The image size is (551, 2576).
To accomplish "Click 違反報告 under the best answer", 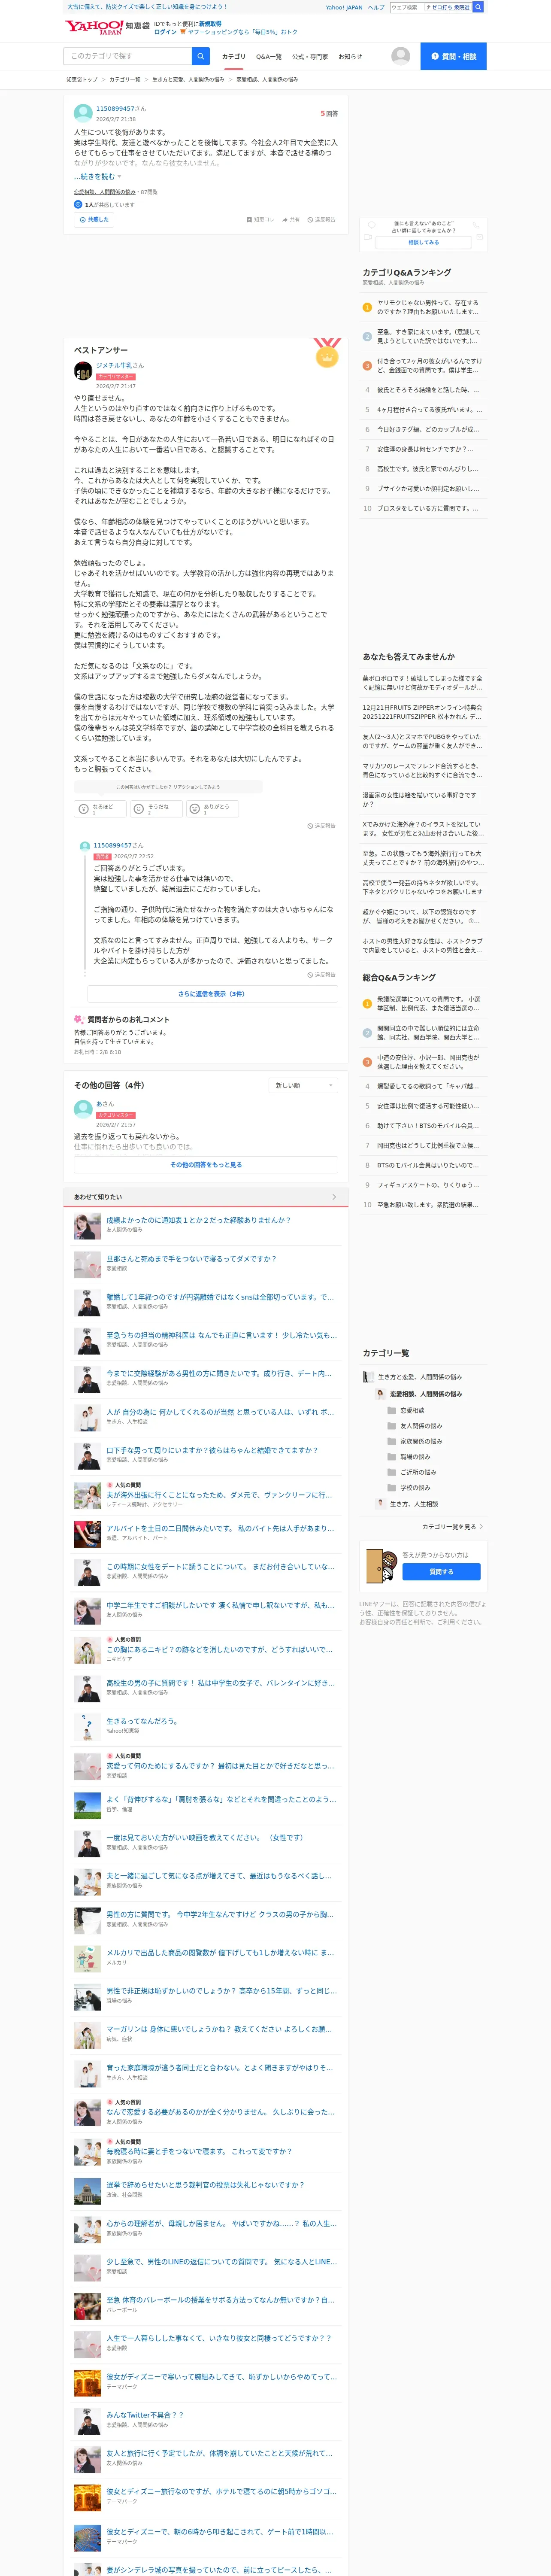I will tap(321, 826).
